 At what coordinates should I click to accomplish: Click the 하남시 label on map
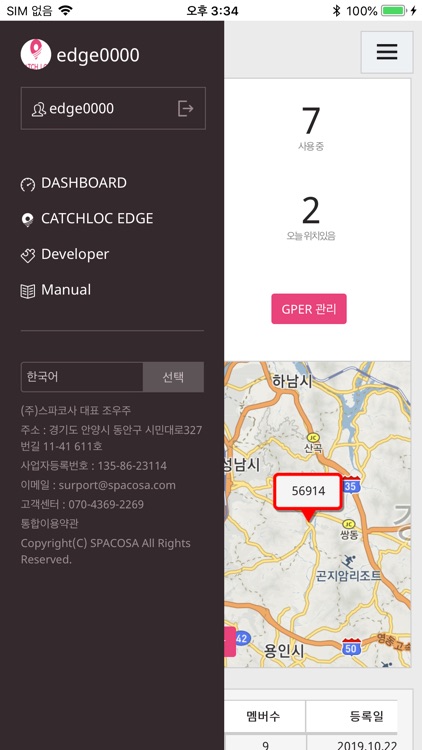[292, 381]
